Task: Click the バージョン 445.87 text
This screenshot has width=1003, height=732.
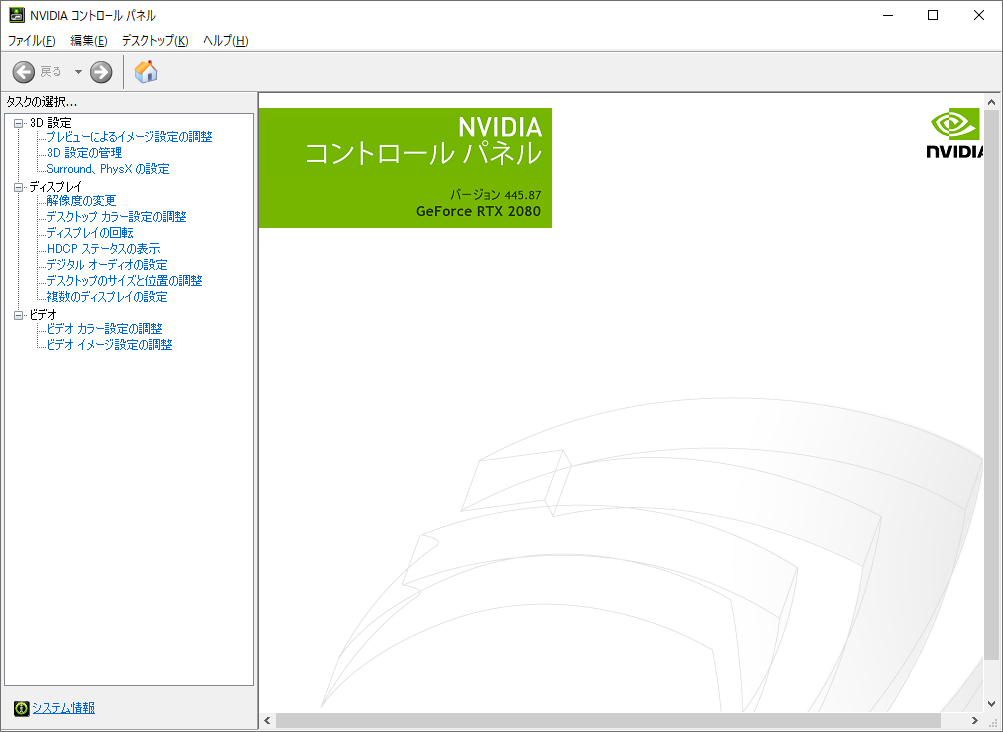Action: 496,195
